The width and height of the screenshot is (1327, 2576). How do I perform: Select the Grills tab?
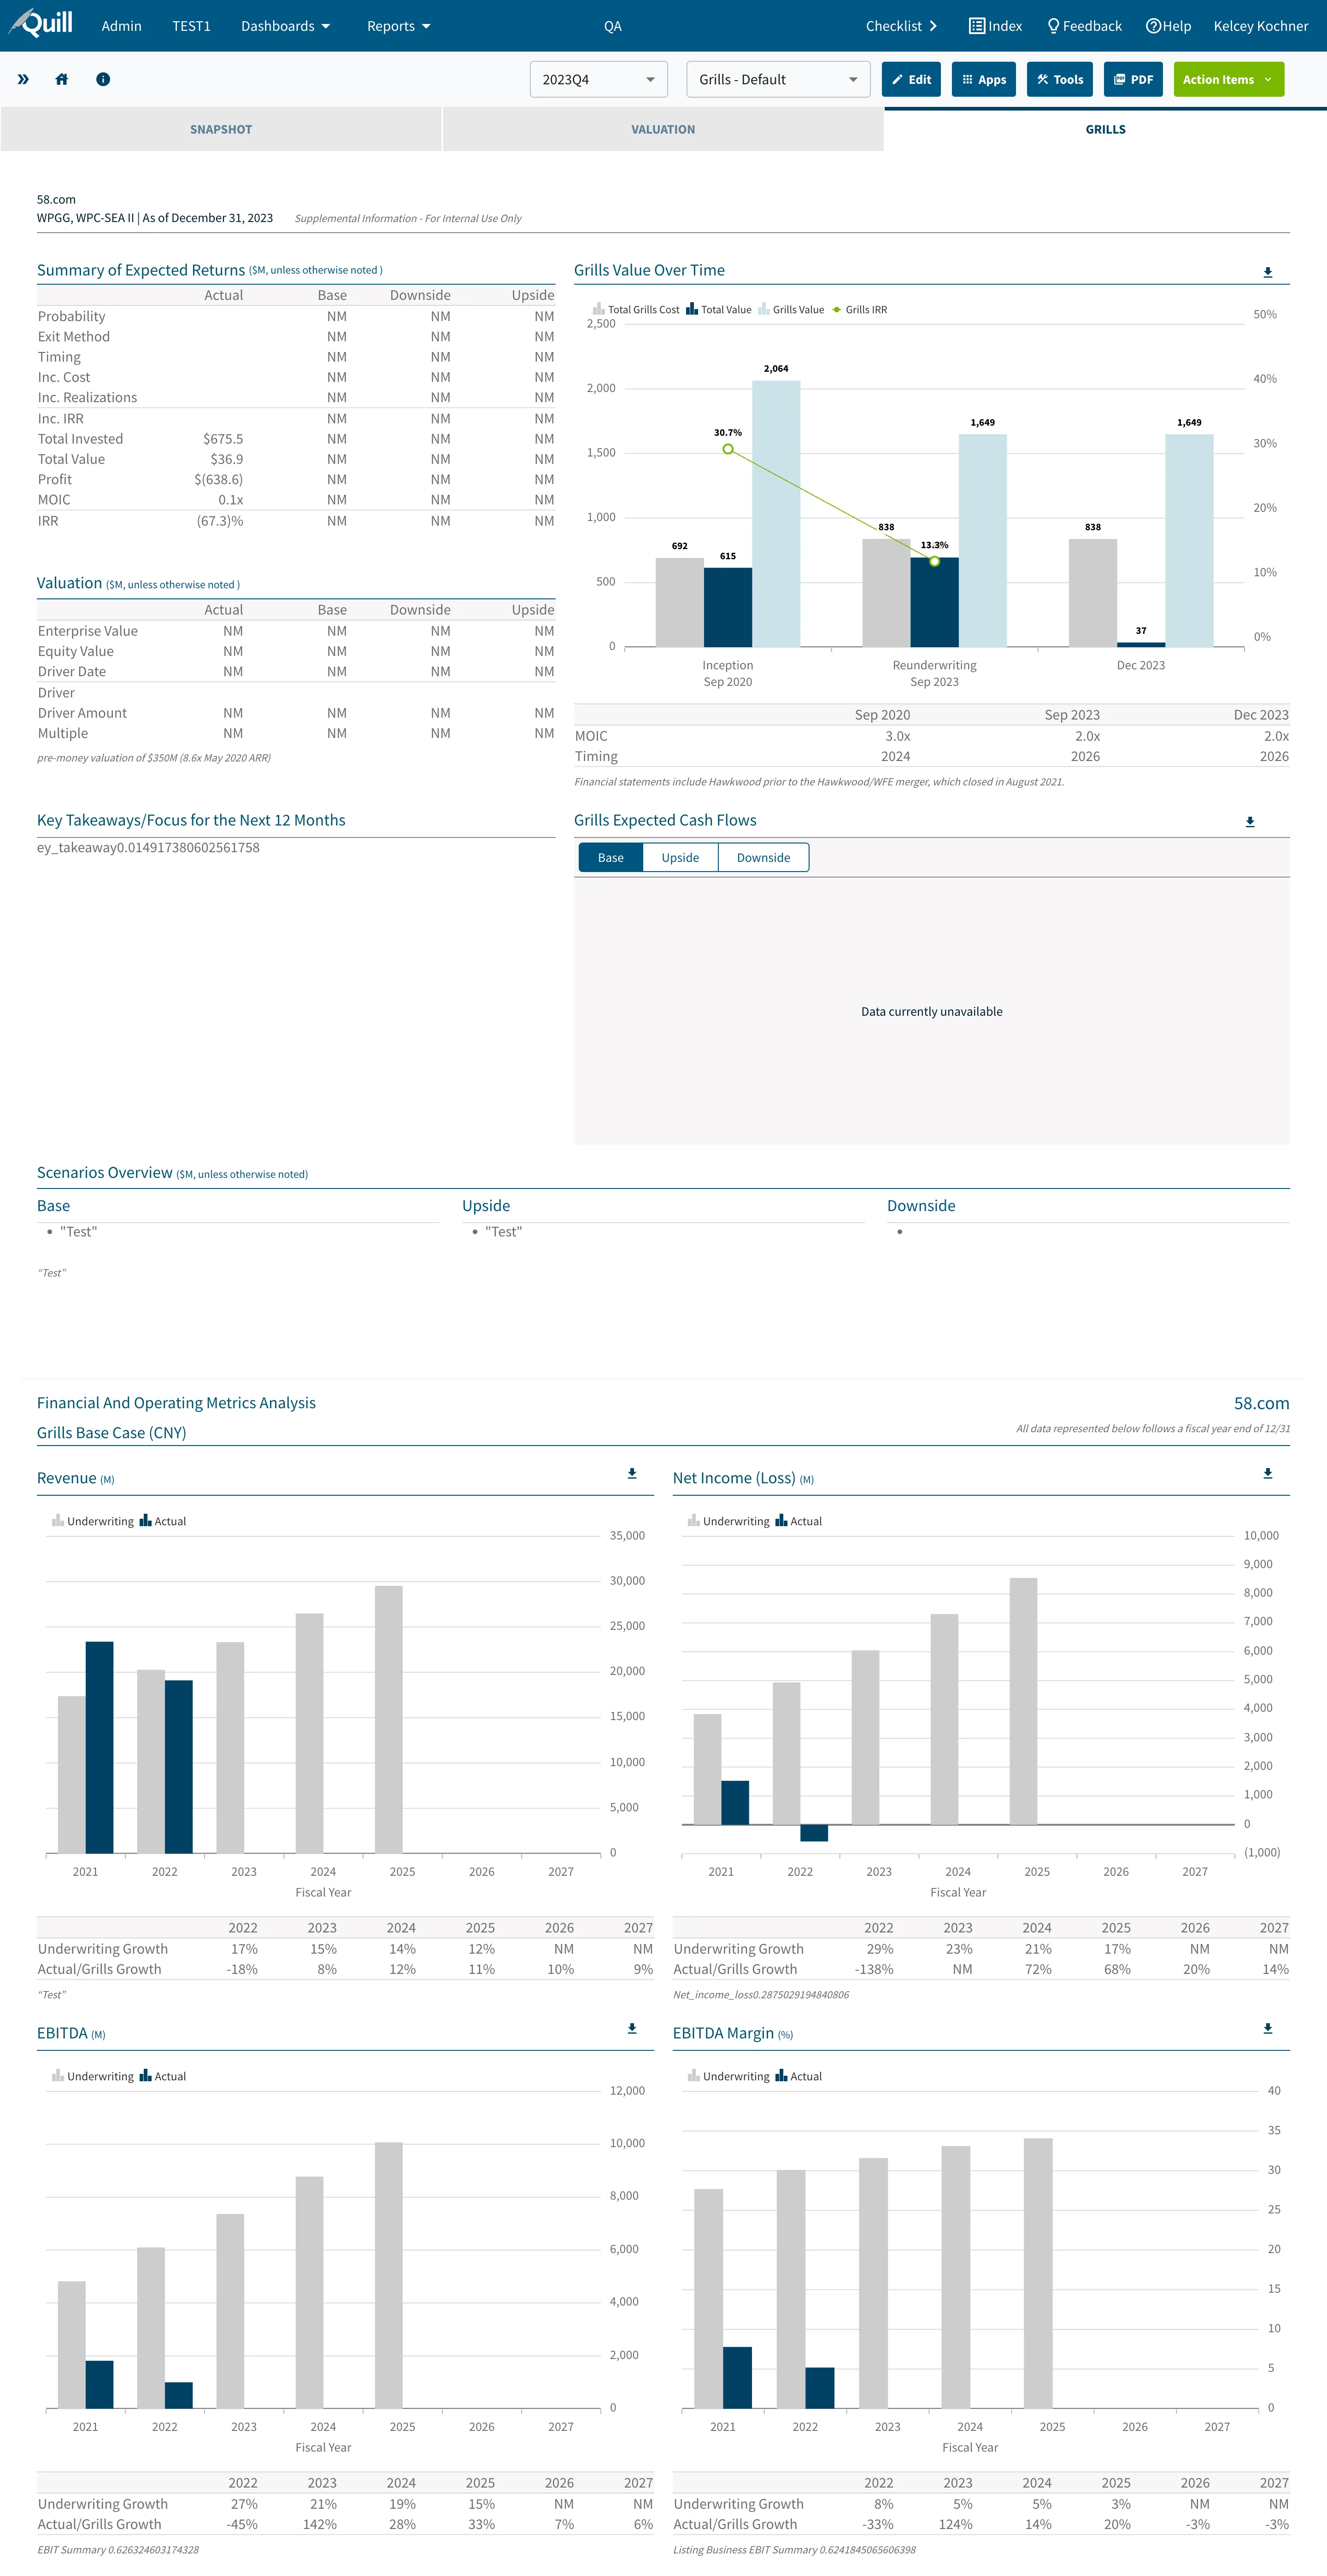pos(1105,129)
